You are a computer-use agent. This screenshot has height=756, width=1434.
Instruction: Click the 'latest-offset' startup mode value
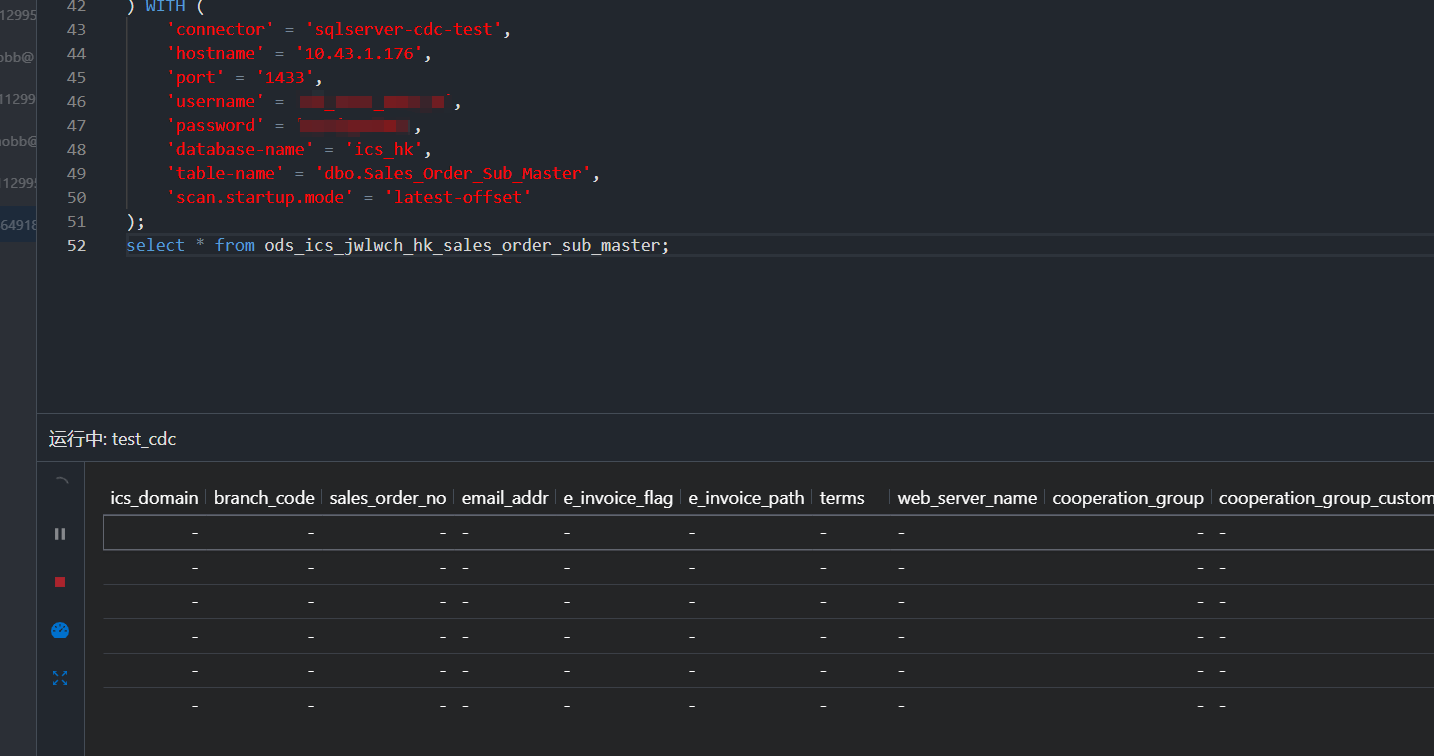click(458, 198)
